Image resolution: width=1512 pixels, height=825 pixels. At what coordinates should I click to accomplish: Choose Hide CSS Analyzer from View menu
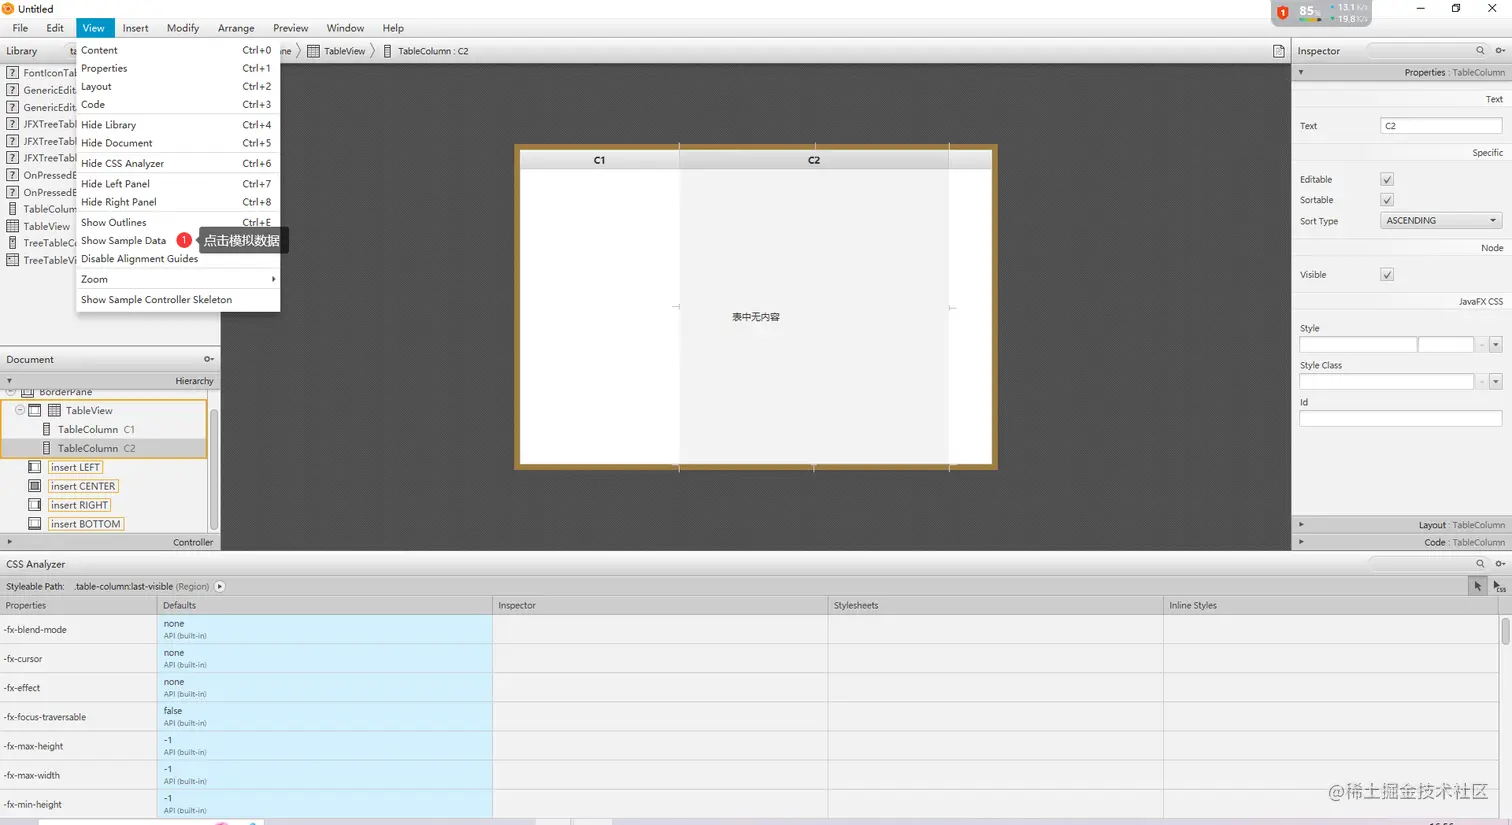click(178, 163)
